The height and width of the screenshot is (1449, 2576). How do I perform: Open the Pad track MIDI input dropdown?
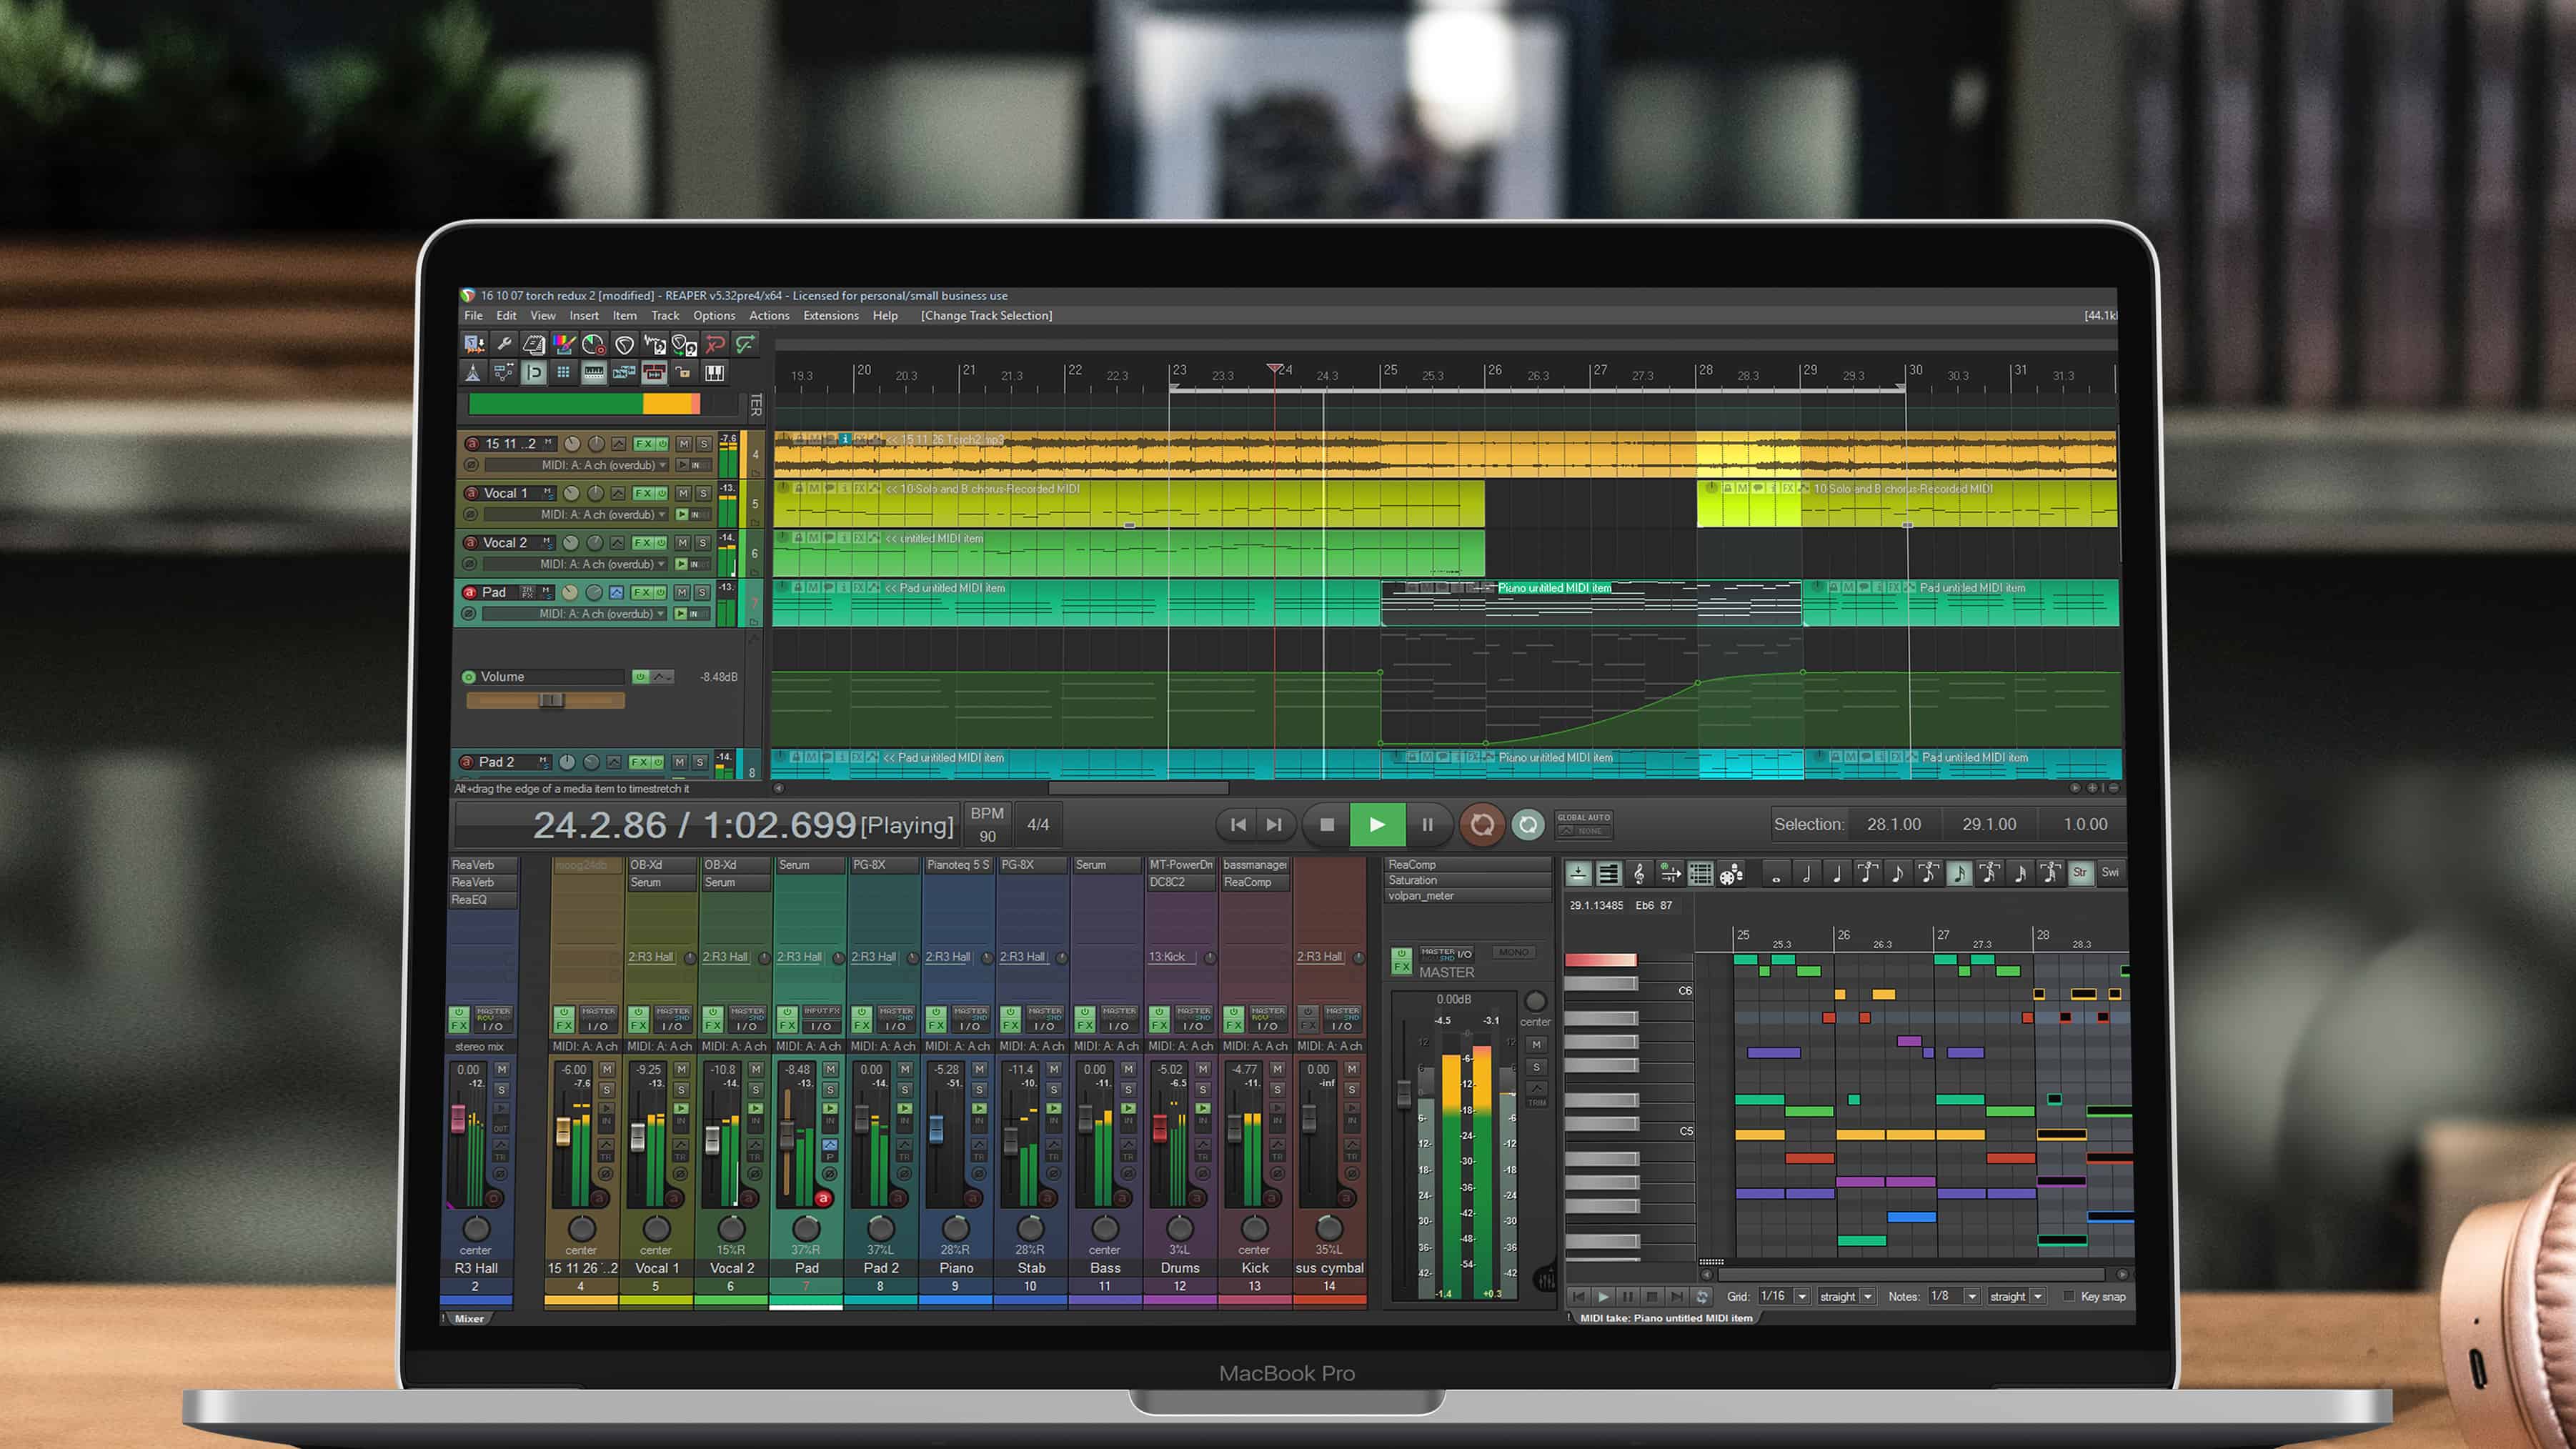(x=575, y=614)
